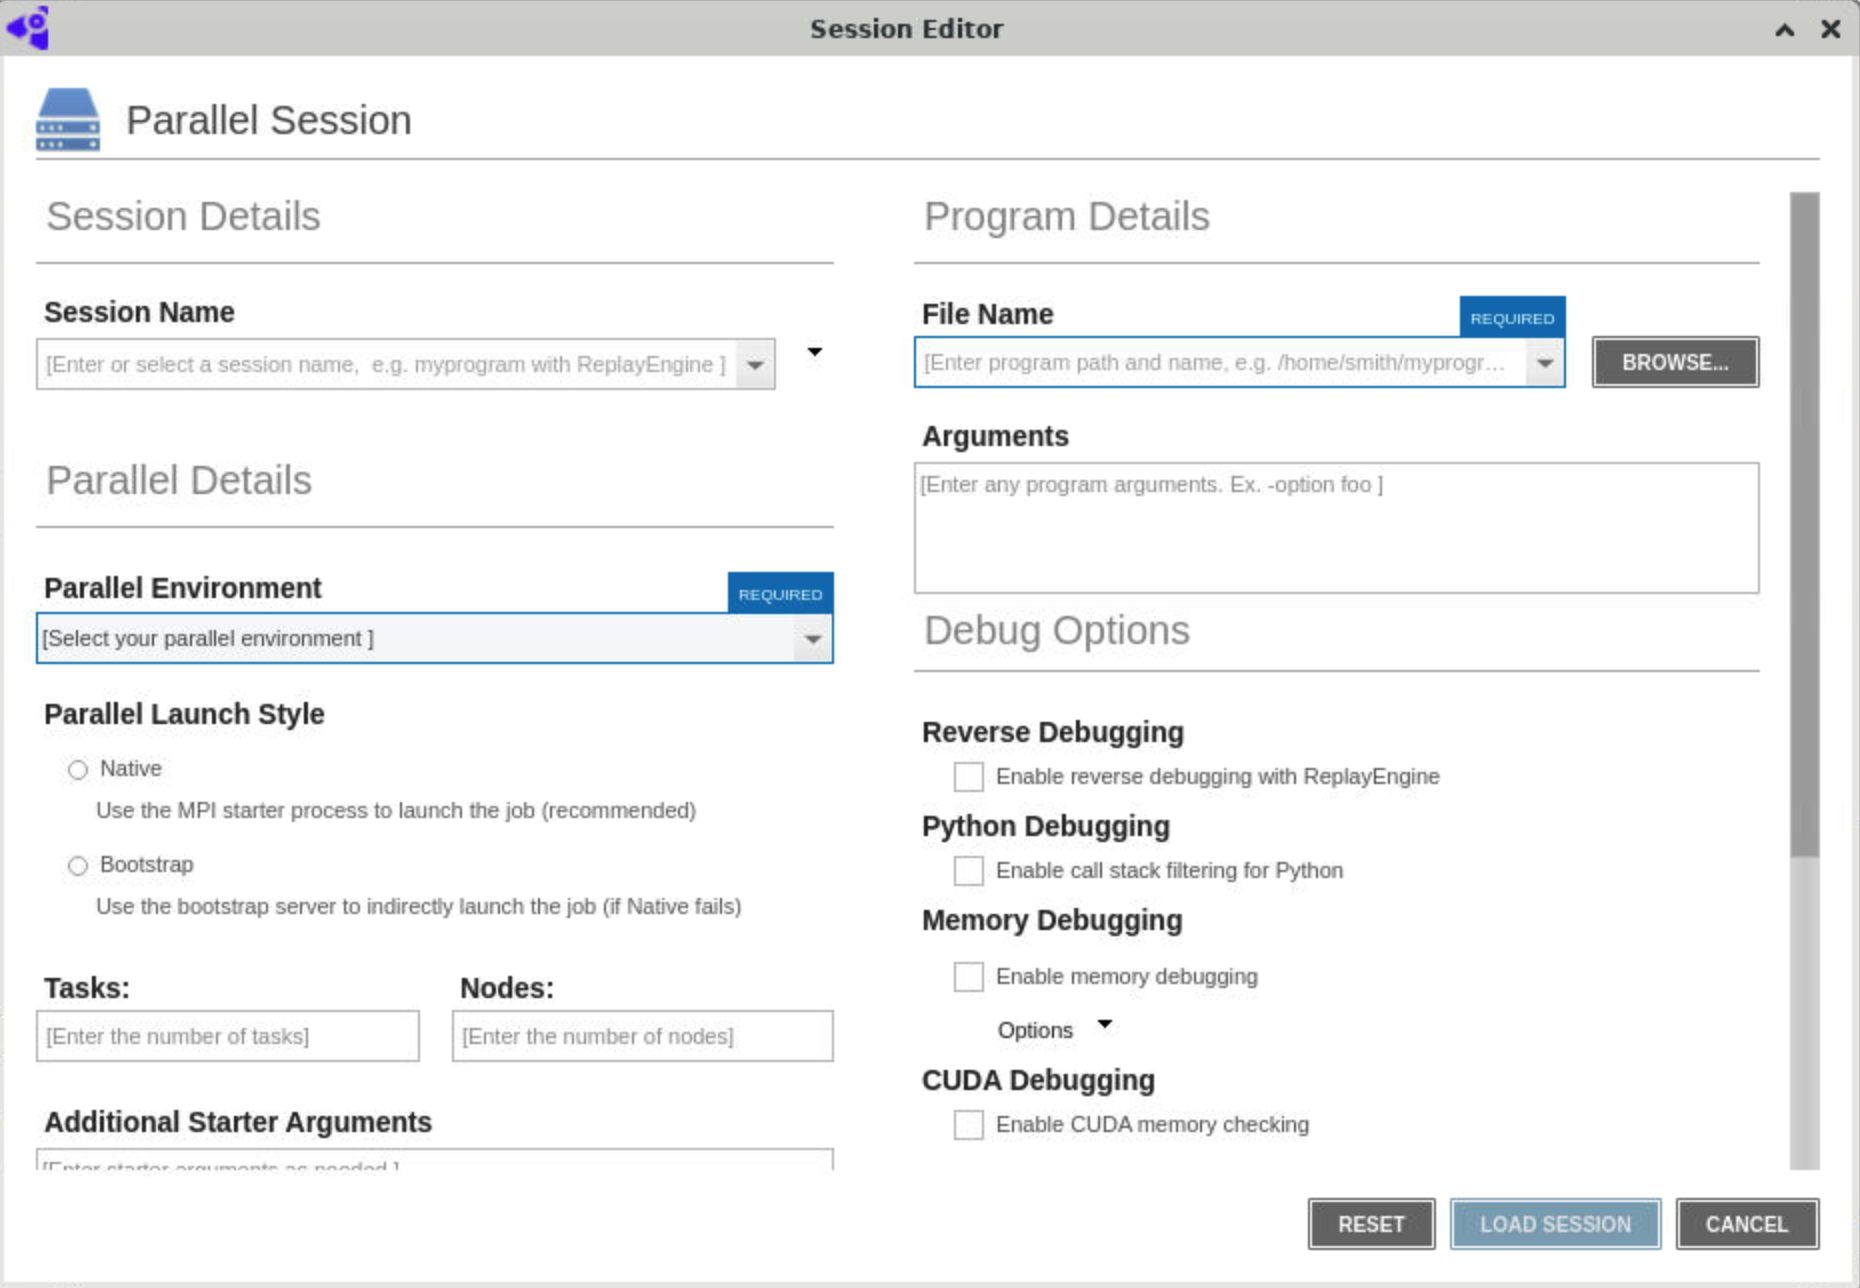Turn on memory debugging checkbox
This screenshot has width=1860, height=1288.
tap(968, 977)
